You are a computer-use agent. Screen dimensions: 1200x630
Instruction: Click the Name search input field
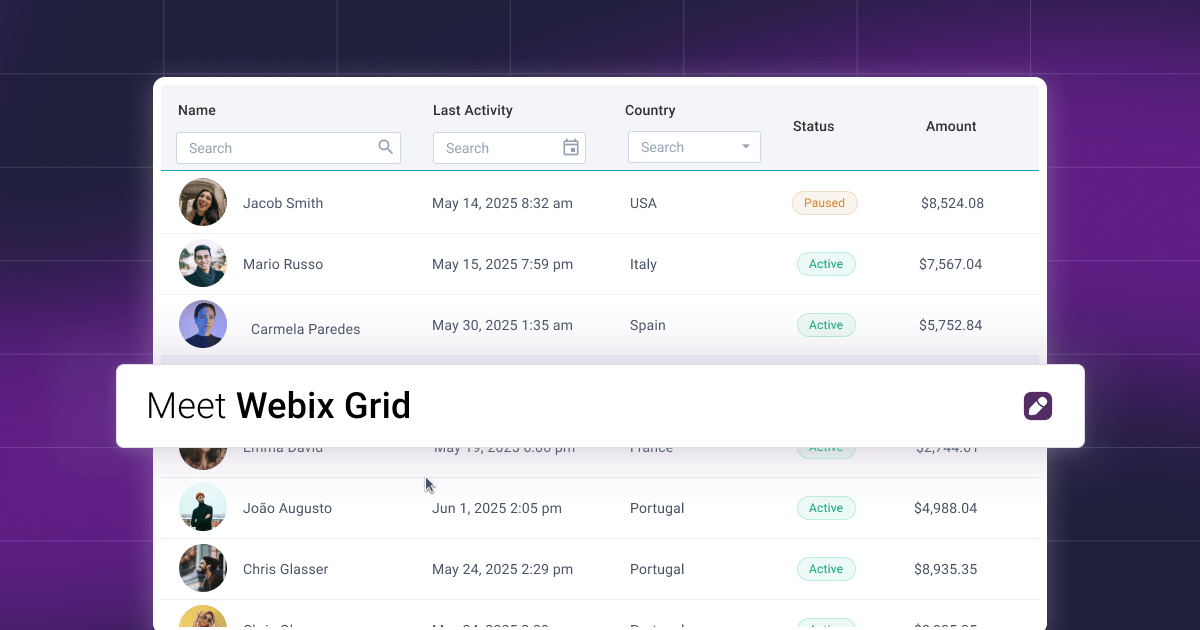point(280,147)
